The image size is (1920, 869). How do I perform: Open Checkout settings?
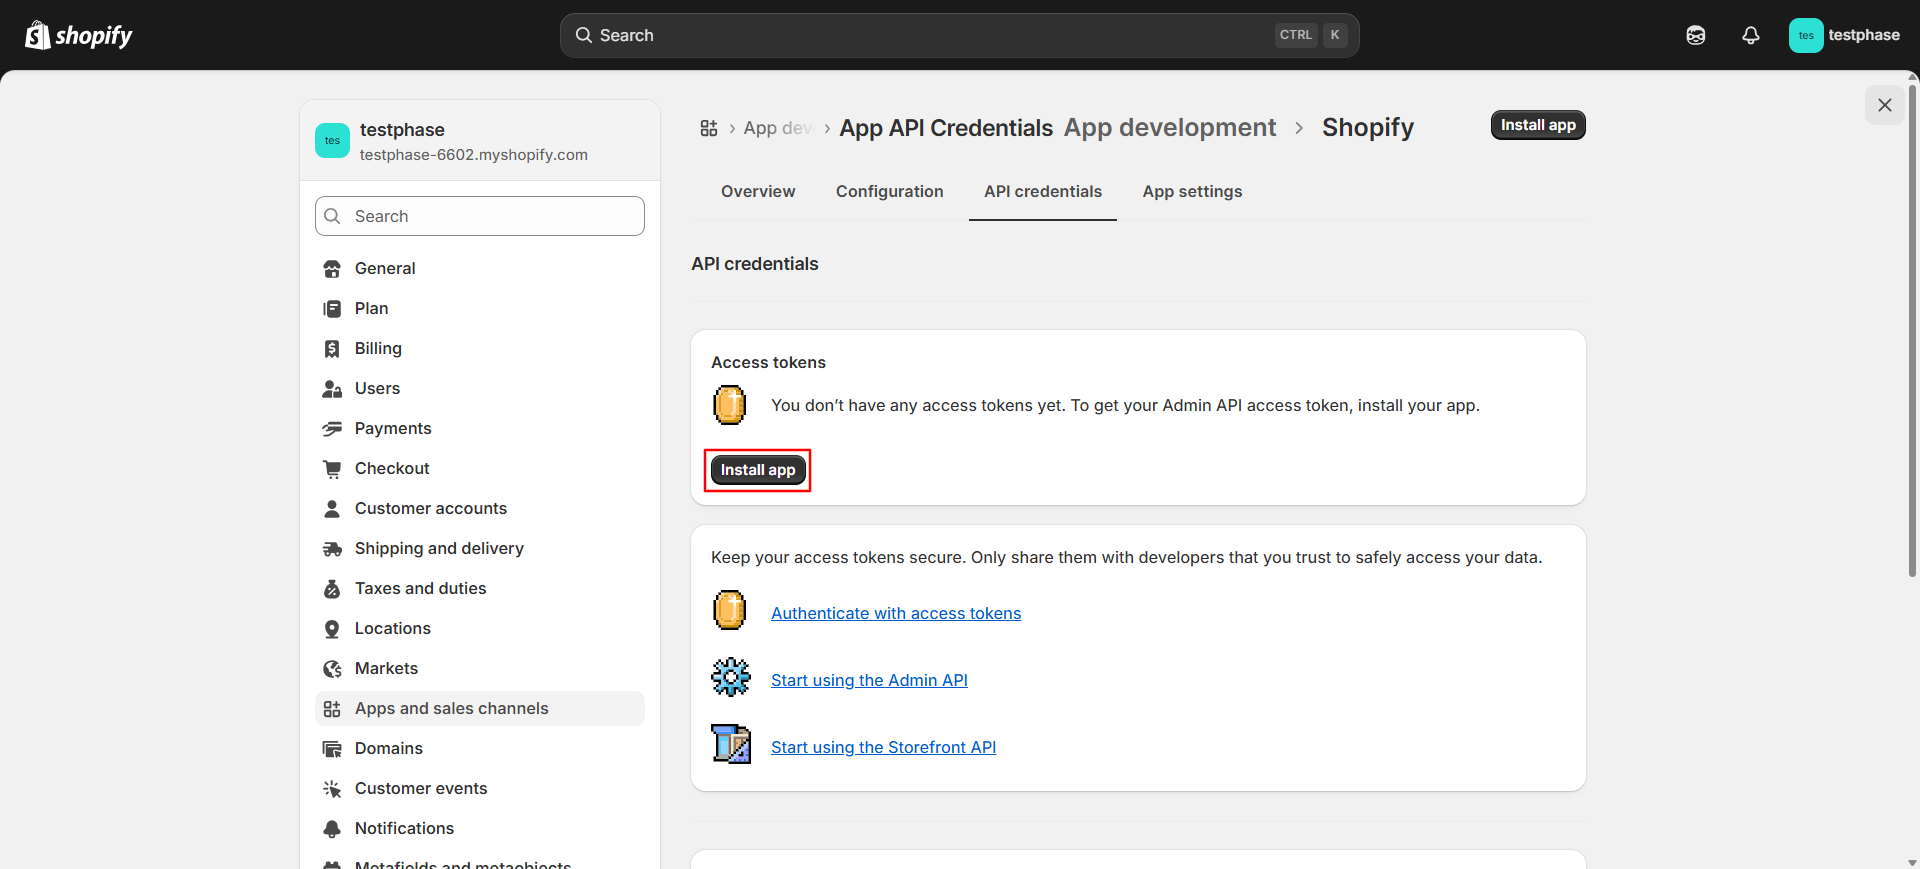[480, 468]
